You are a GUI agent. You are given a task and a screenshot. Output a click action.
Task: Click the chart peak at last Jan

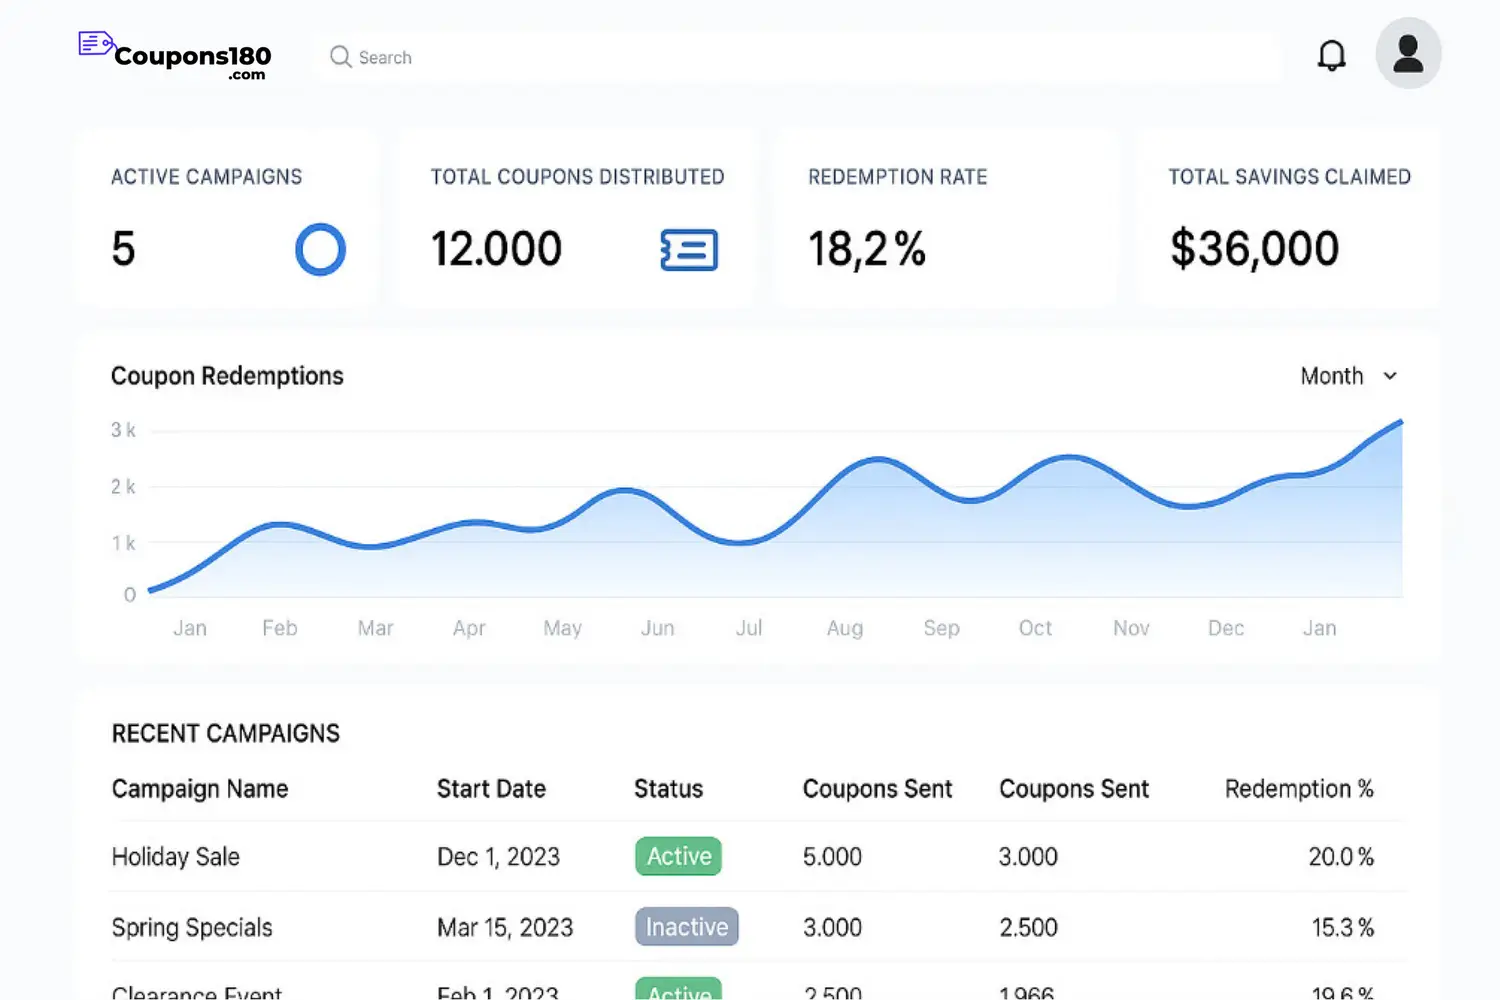point(1400,422)
